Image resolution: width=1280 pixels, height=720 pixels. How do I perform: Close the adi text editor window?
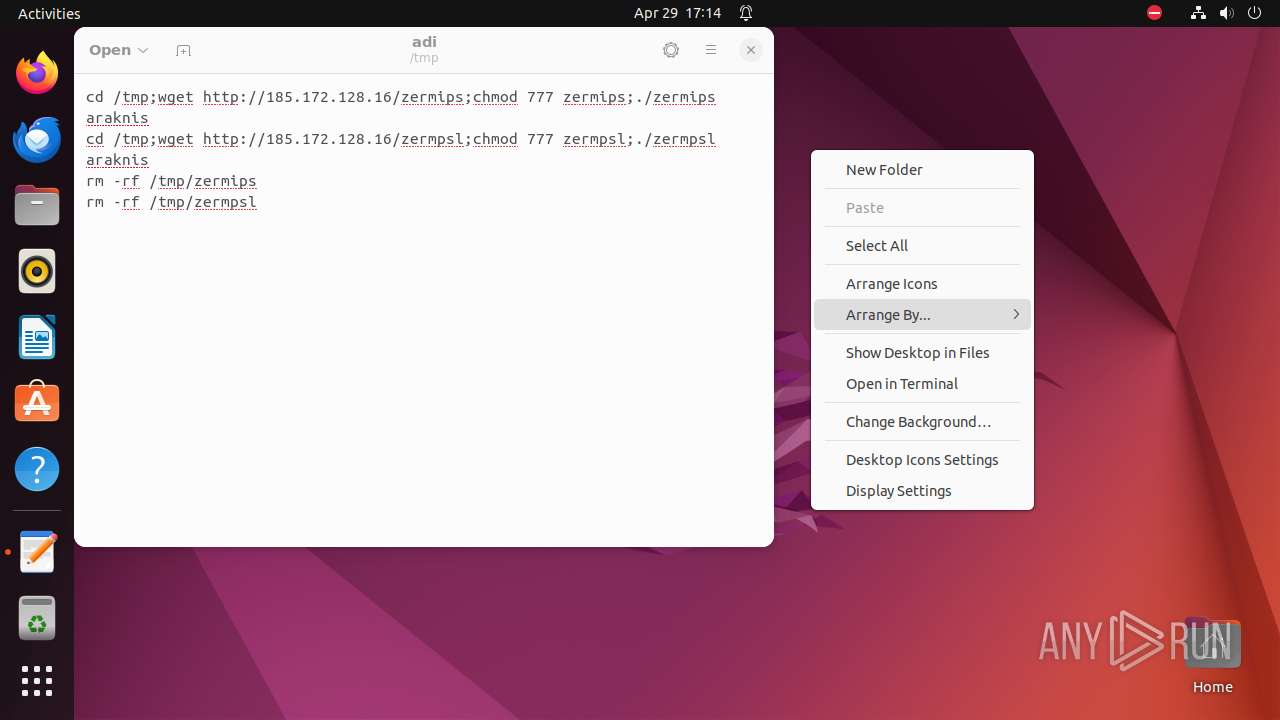pyautogui.click(x=751, y=50)
